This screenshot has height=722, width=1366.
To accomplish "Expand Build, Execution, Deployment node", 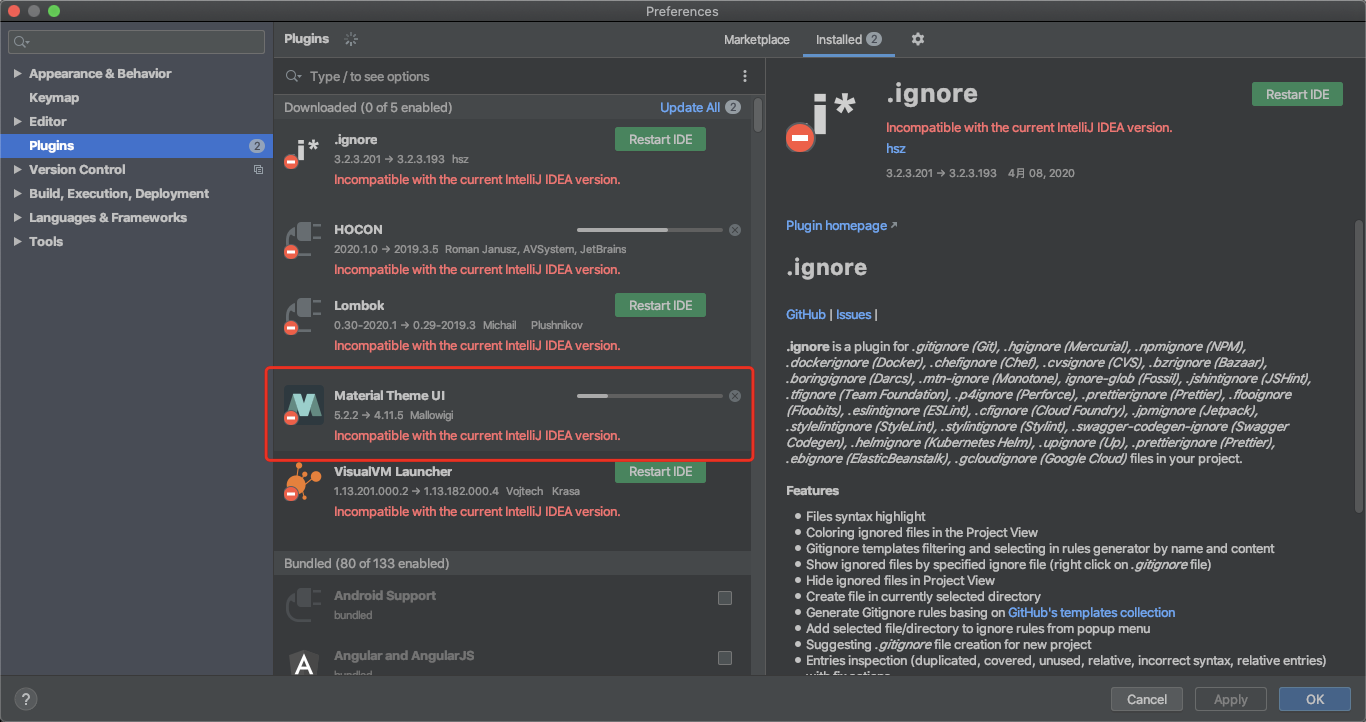I will [x=17, y=194].
